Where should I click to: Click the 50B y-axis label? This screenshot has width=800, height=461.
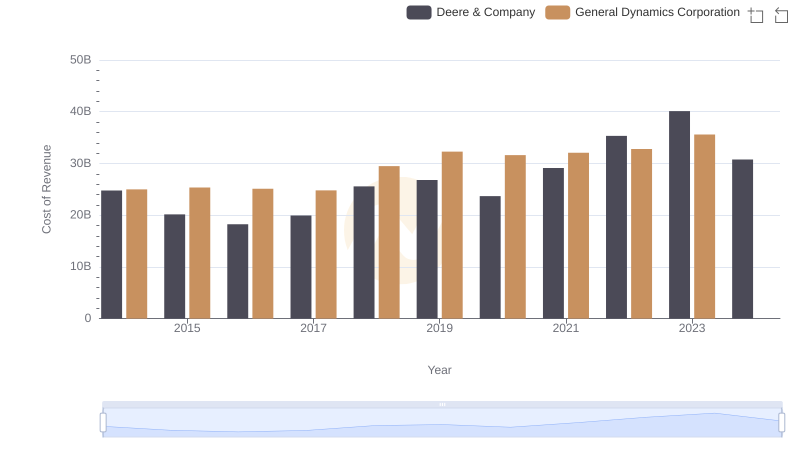pyautogui.click(x=81, y=60)
